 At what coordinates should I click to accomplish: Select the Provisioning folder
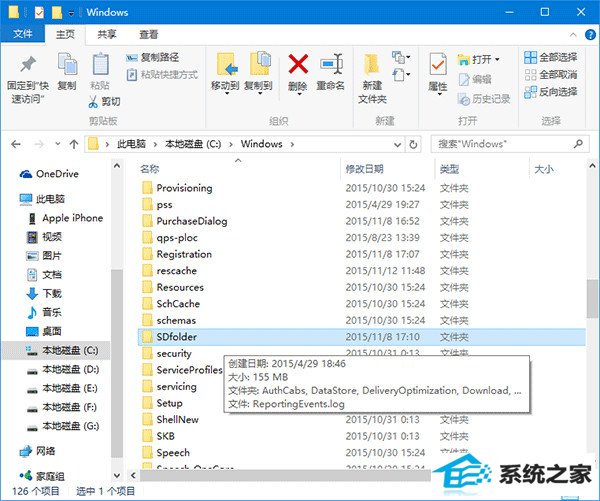(184, 188)
